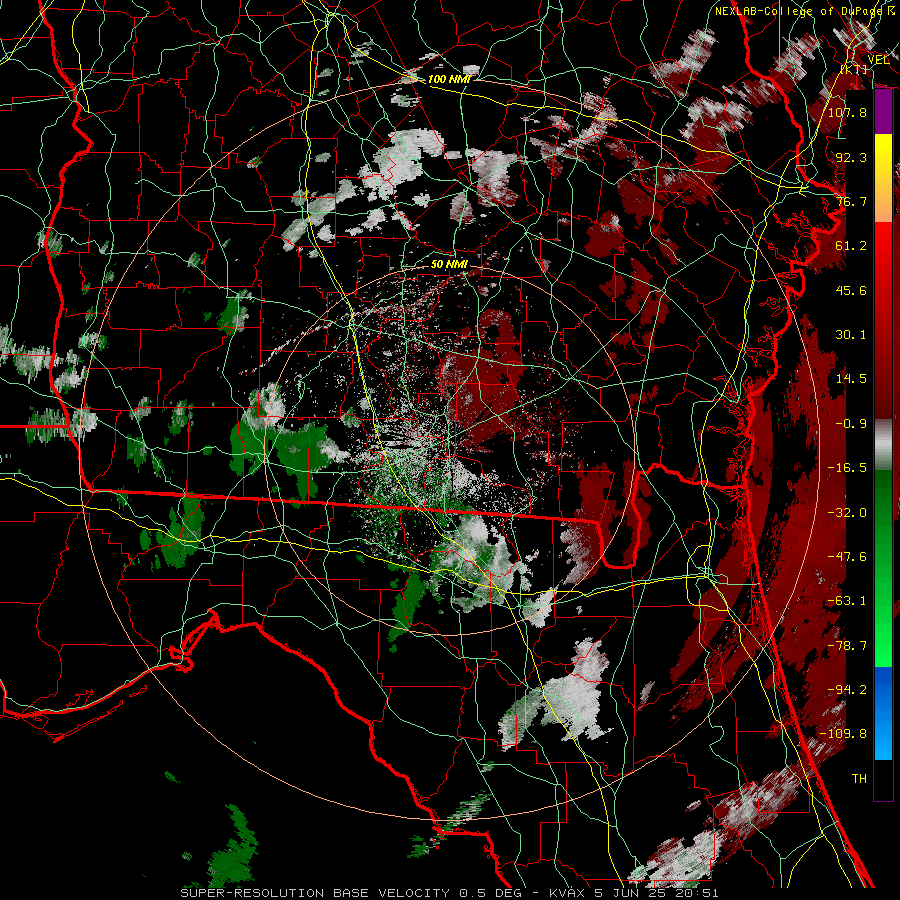The width and height of the screenshot is (900, 900).
Task: Click the 76.7 velocity scale value
Action: pos(851,201)
